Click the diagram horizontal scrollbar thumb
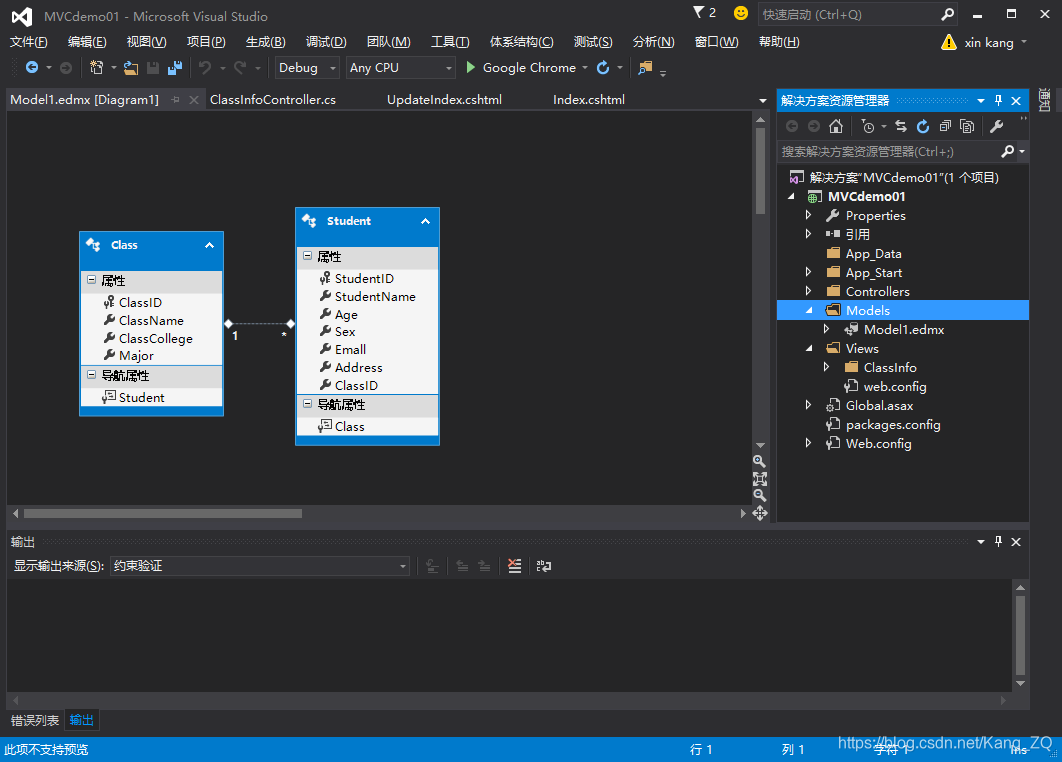The height and width of the screenshot is (762, 1062). pos(163,513)
